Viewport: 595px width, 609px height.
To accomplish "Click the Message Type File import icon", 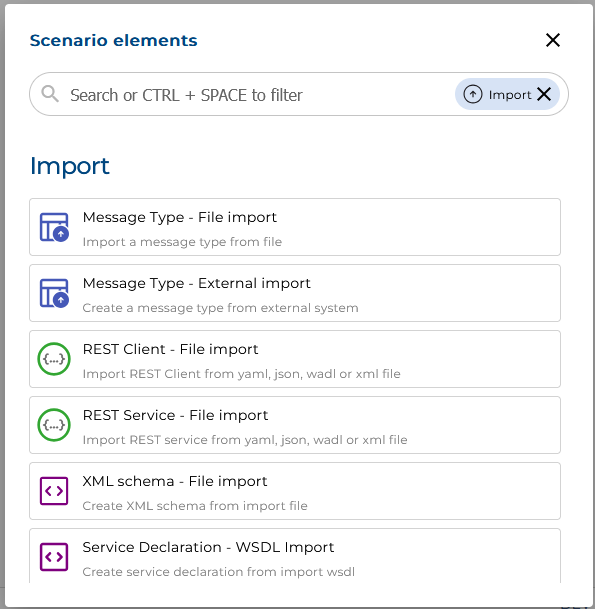I will click(54, 227).
